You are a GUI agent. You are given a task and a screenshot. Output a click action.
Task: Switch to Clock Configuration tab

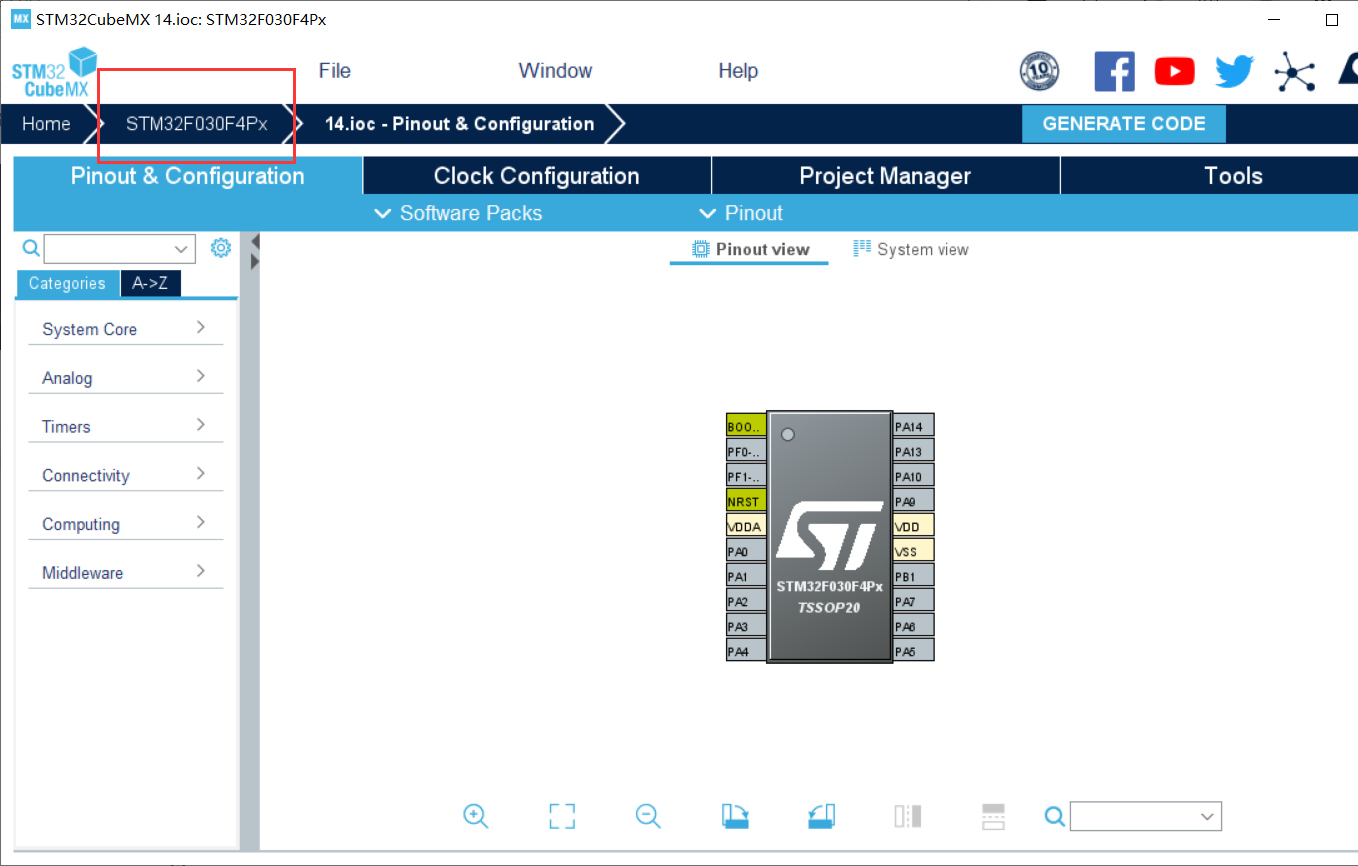pos(537,176)
